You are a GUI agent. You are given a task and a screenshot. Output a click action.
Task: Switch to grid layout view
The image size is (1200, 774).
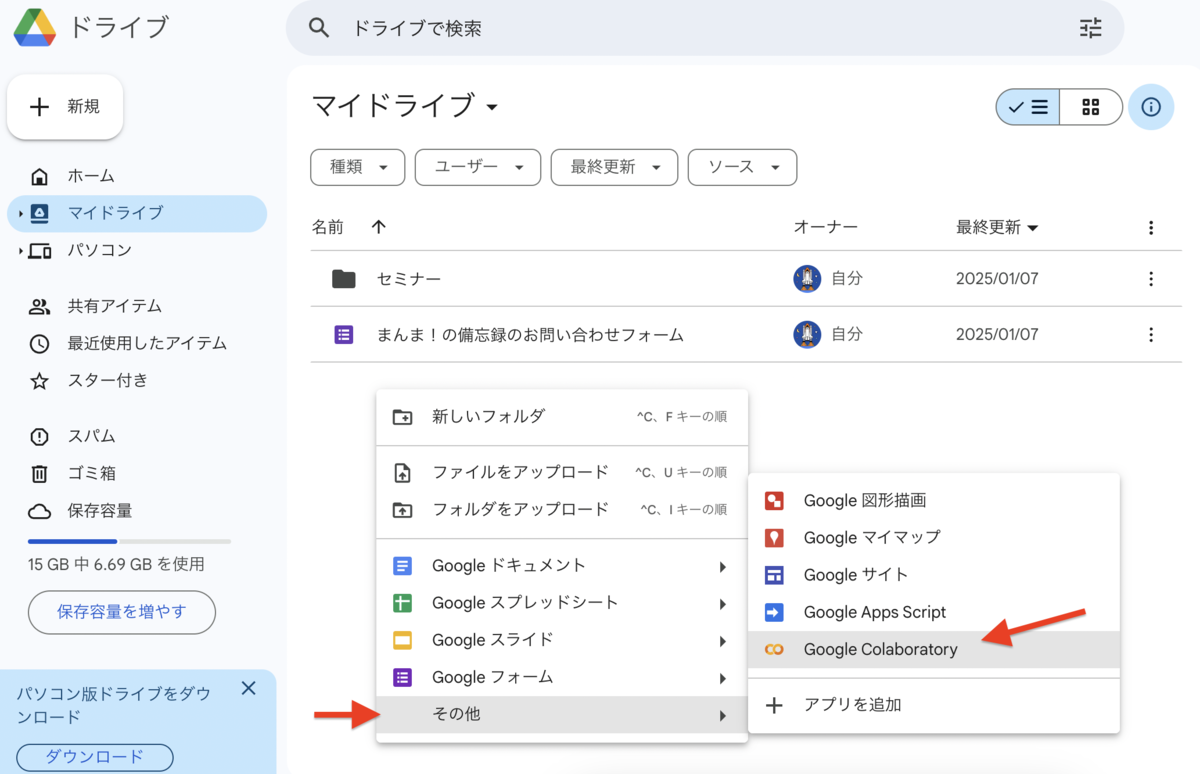click(1091, 107)
